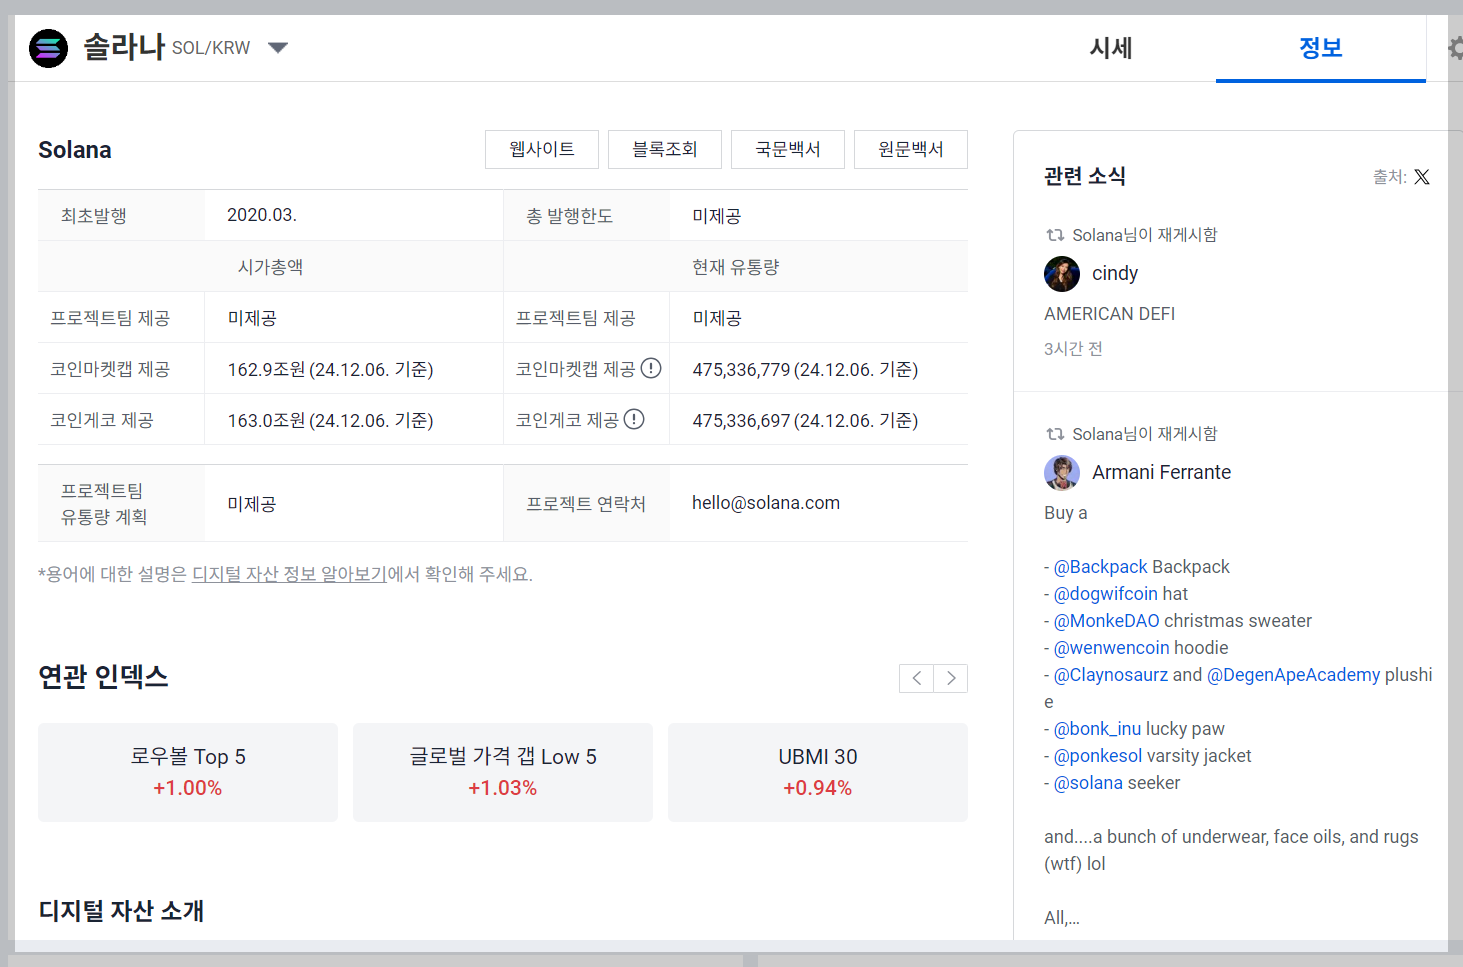Viewport: 1463px width, 967px height.
Task: Follow the 디지털 자산 정보 알아보기 link
Action: click(x=289, y=574)
